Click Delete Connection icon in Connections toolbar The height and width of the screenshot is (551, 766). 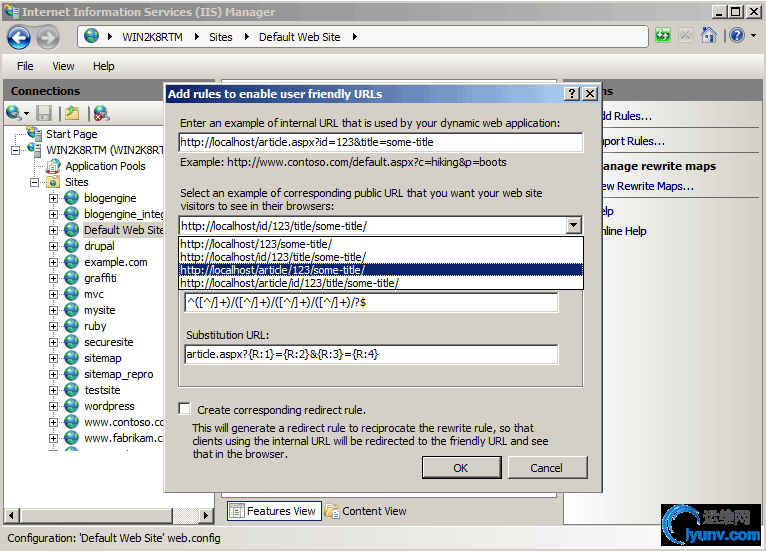pos(101,113)
